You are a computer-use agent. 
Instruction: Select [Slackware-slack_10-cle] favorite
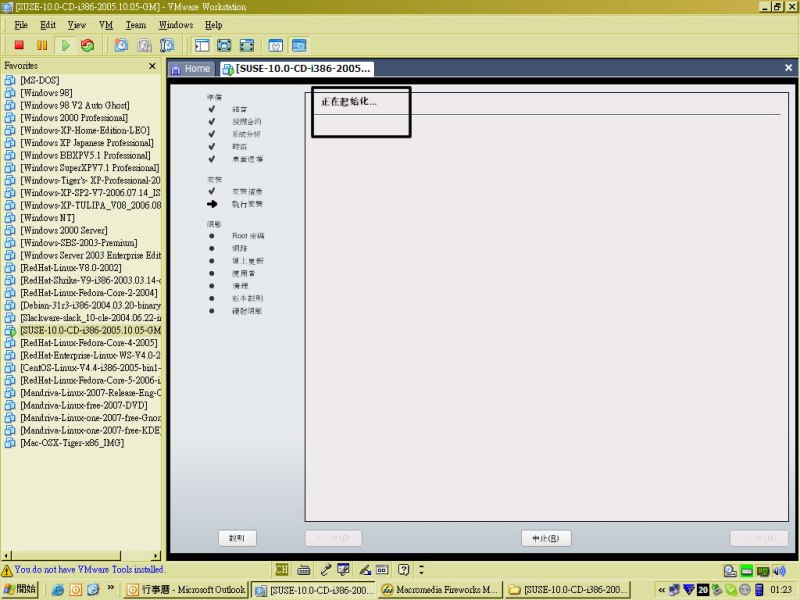[x=90, y=318]
